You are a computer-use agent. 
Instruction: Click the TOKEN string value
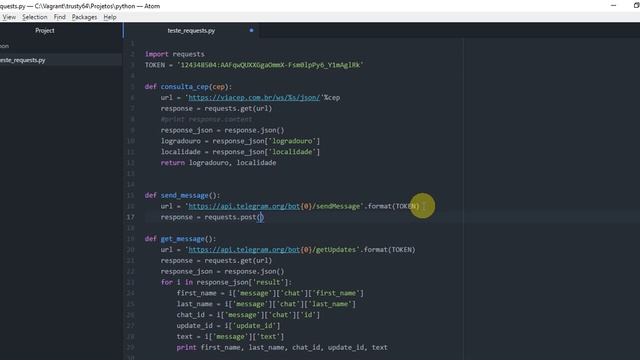pos(270,65)
